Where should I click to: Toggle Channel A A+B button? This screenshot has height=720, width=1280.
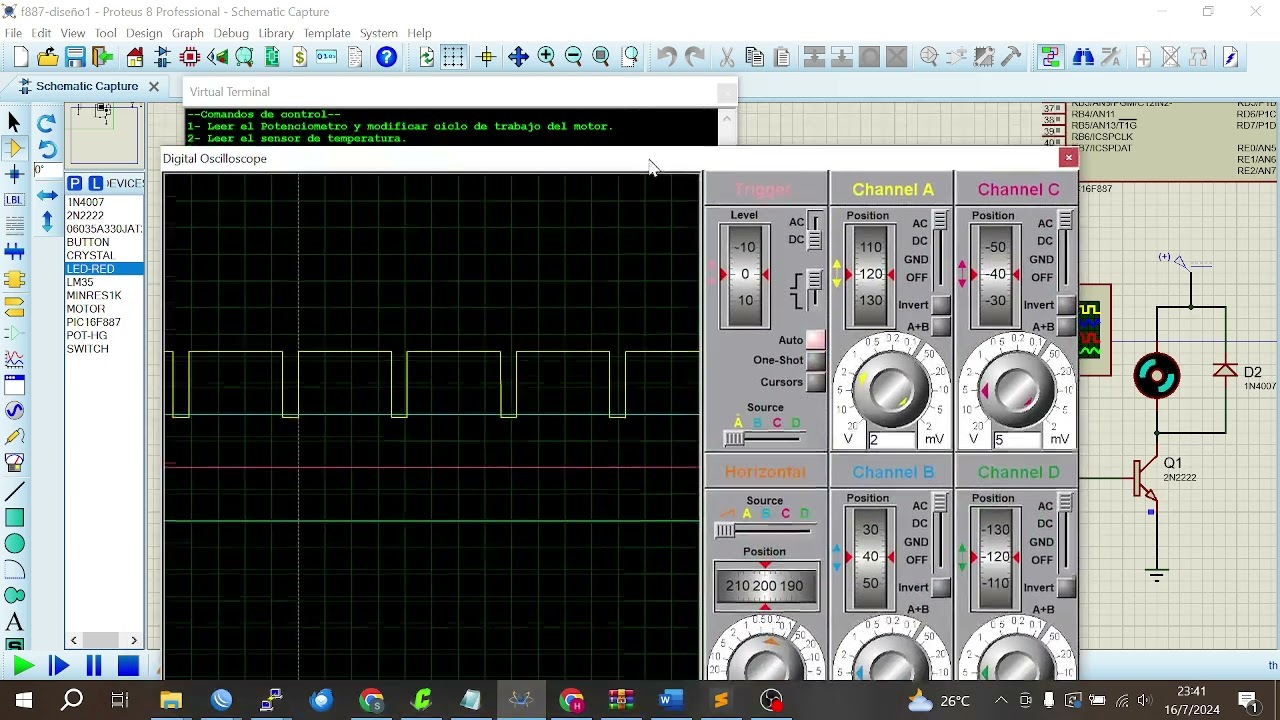coord(941,327)
